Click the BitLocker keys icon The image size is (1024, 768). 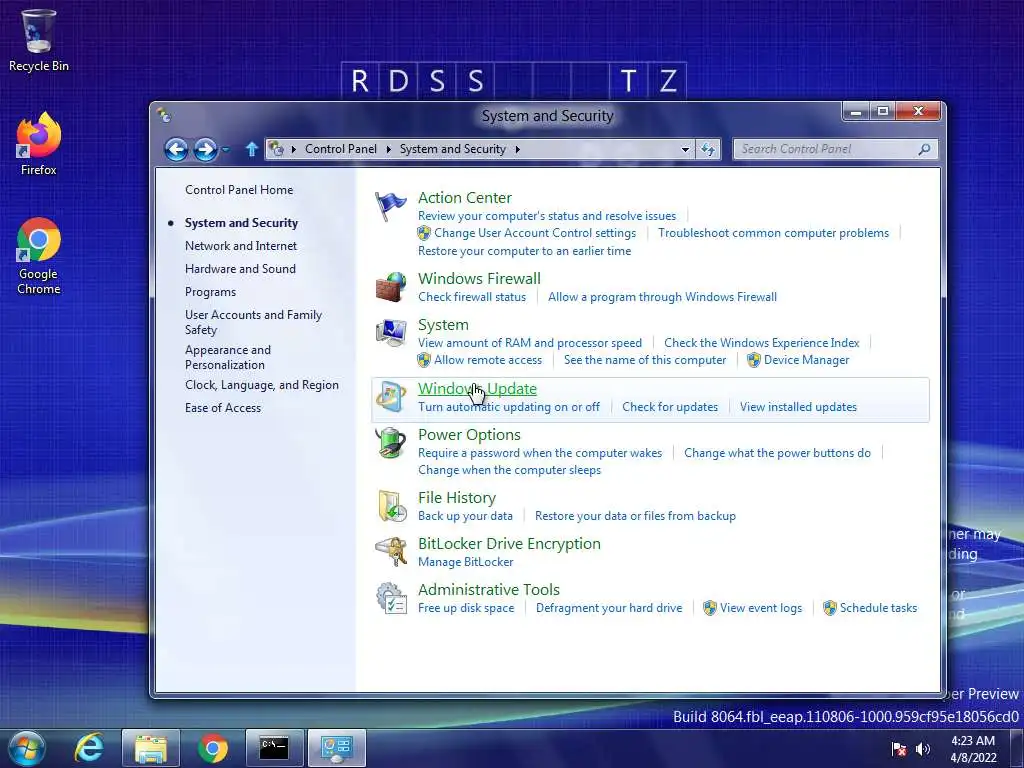pyautogui.click(x=391, y=552)
